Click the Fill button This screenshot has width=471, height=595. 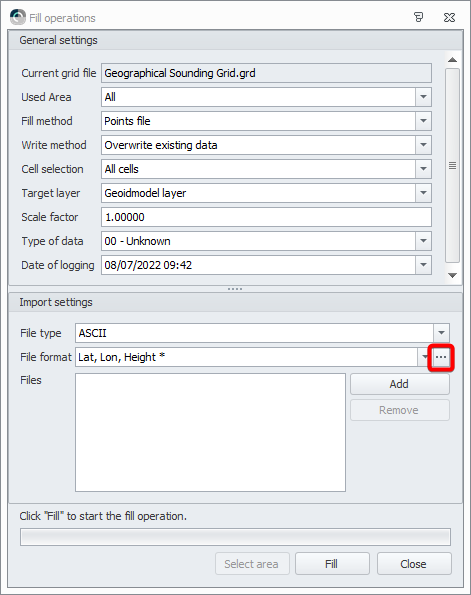[x=332, y=564]
